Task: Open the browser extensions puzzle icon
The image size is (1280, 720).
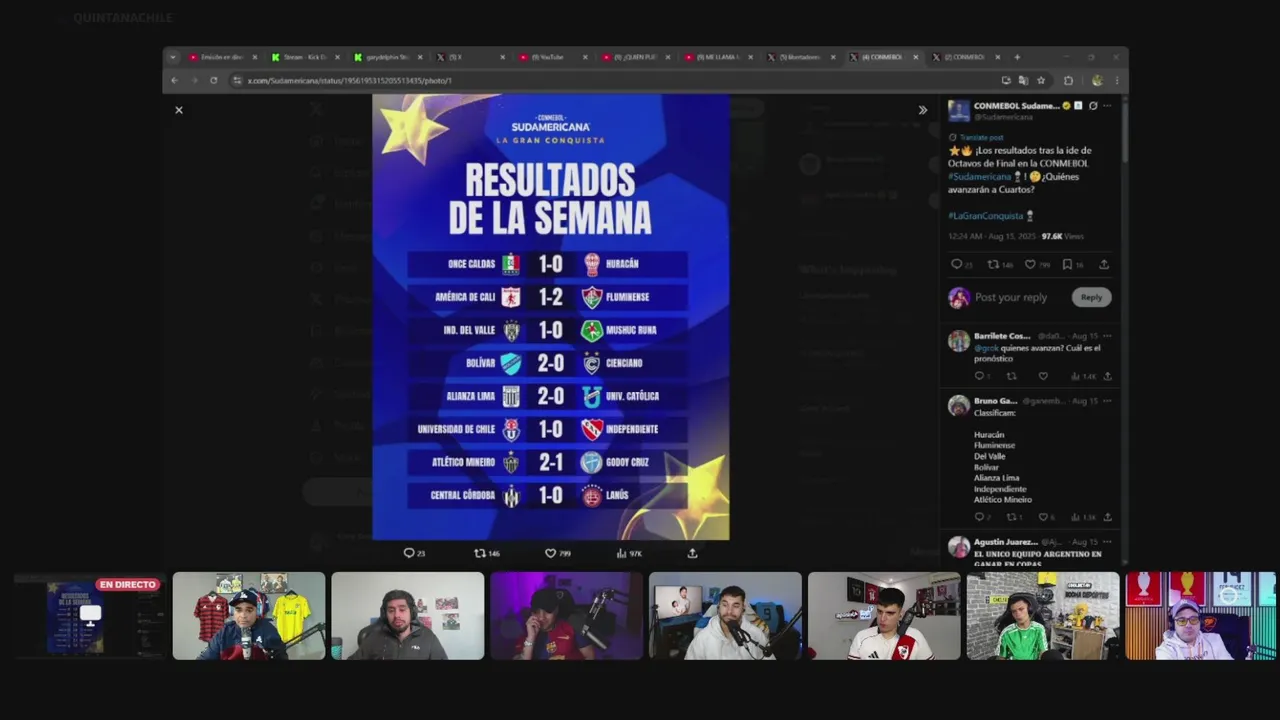Action: pos(1068,81)
